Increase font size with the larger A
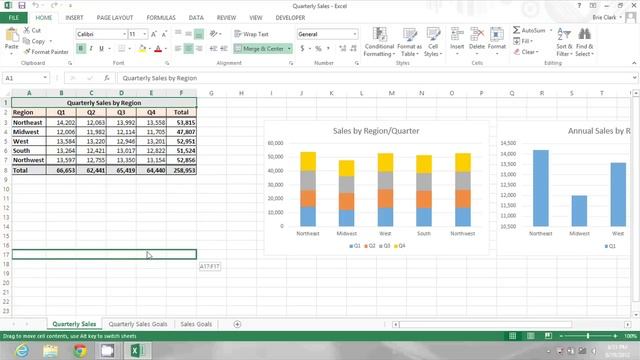Viewport: 640px width, 360px height. (154, 34)
